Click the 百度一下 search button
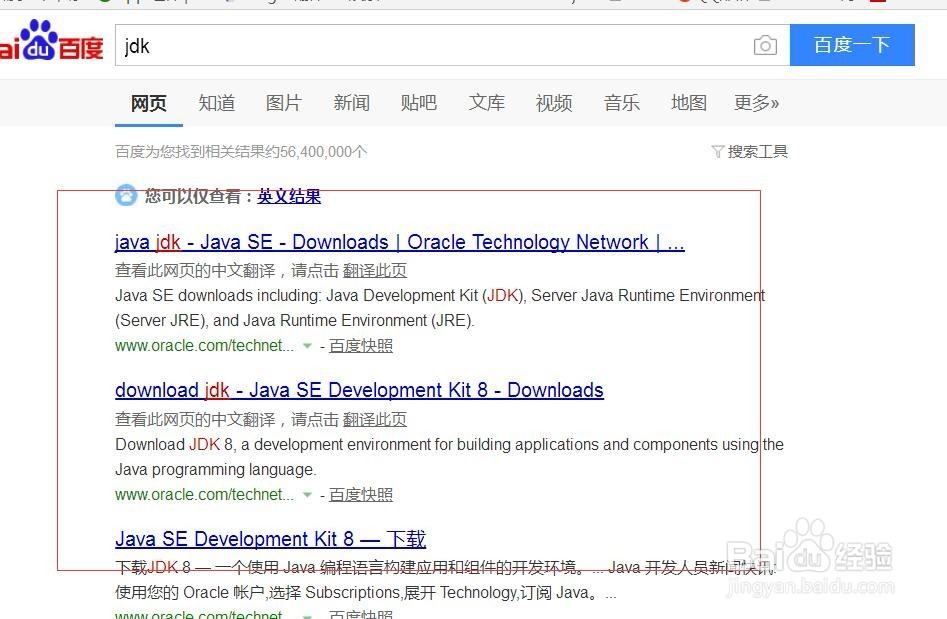This screenshot has height=619, width=947. pos(852,45)
